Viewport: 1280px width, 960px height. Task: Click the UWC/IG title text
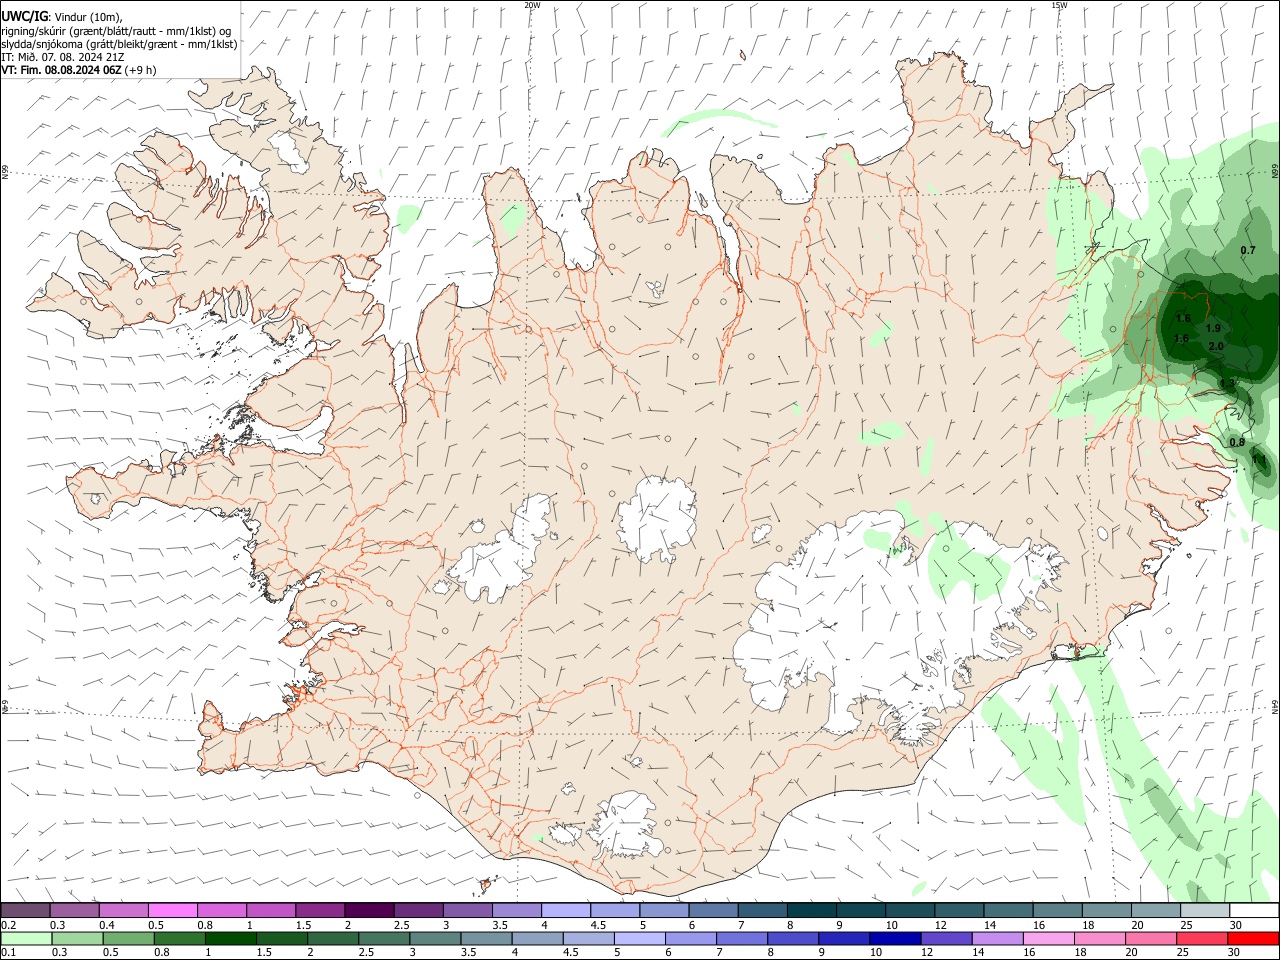[x=23, y=17]
